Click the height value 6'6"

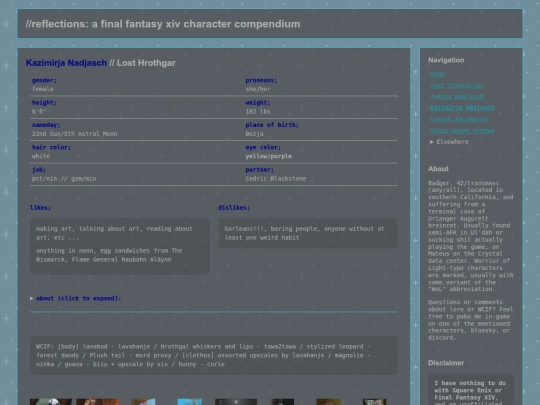pyautogui.click(x=39, y=112)
